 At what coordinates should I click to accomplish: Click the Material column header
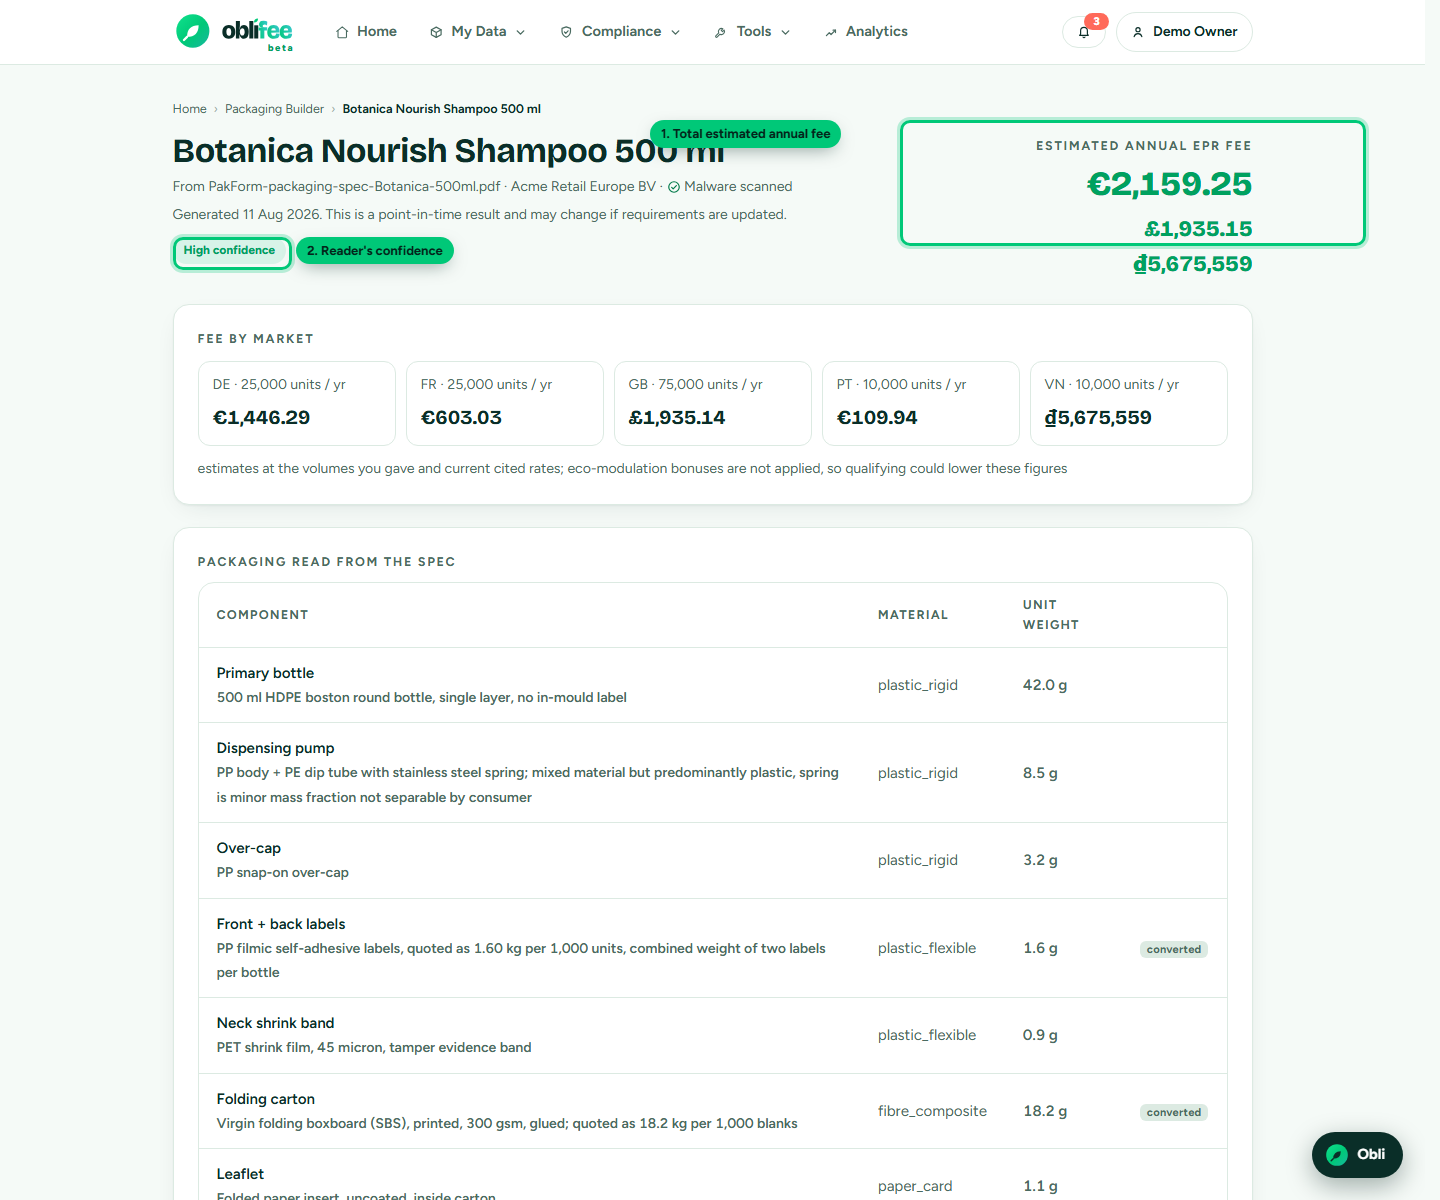coord(913,615)
